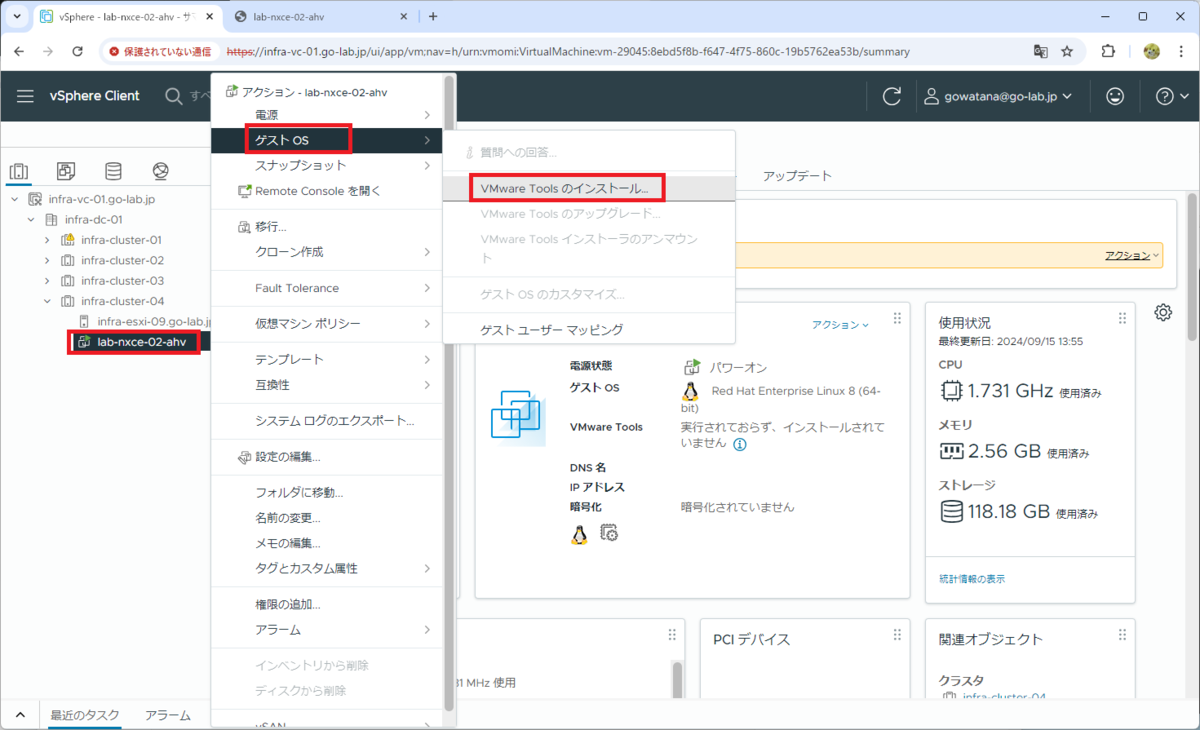Screen dimensions: 1200x730
Task: Select infra-dc-01 datacenter in tree
Action: click(93, 219)
